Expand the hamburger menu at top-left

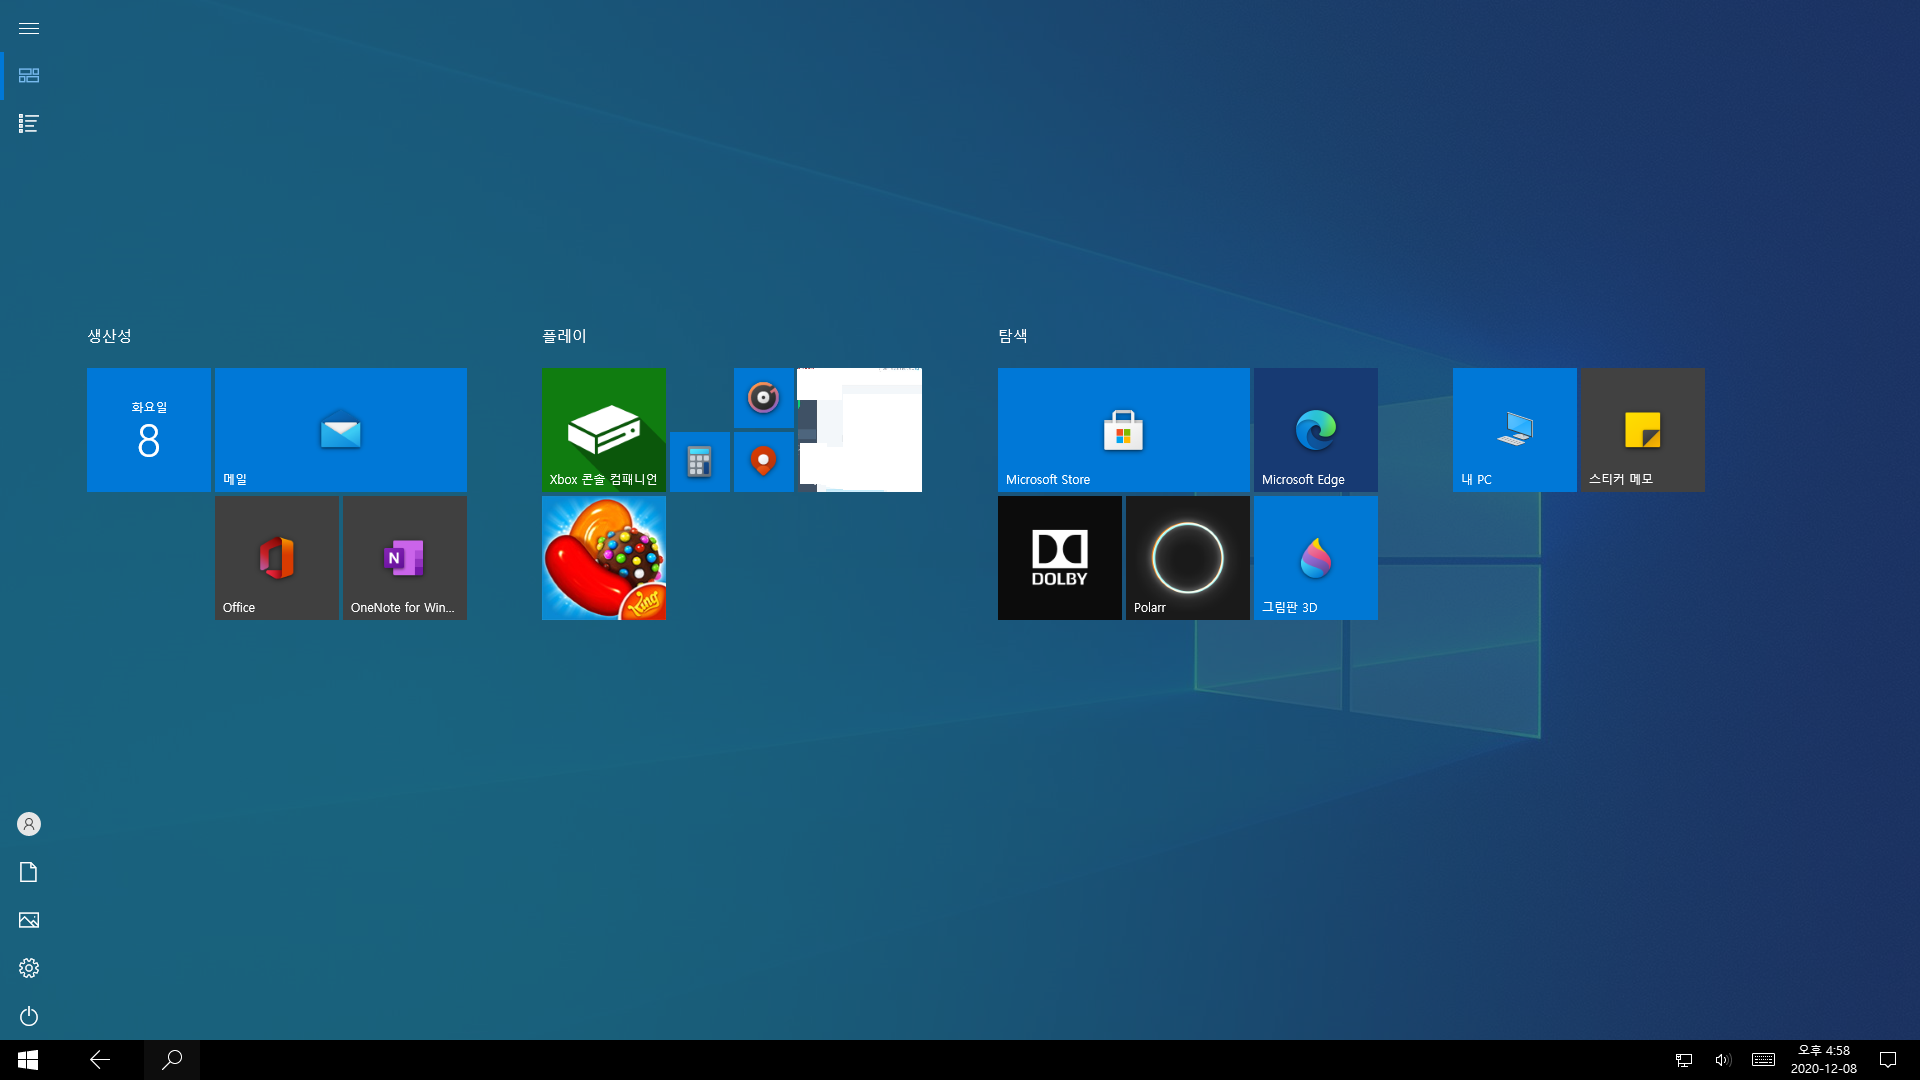29,28
